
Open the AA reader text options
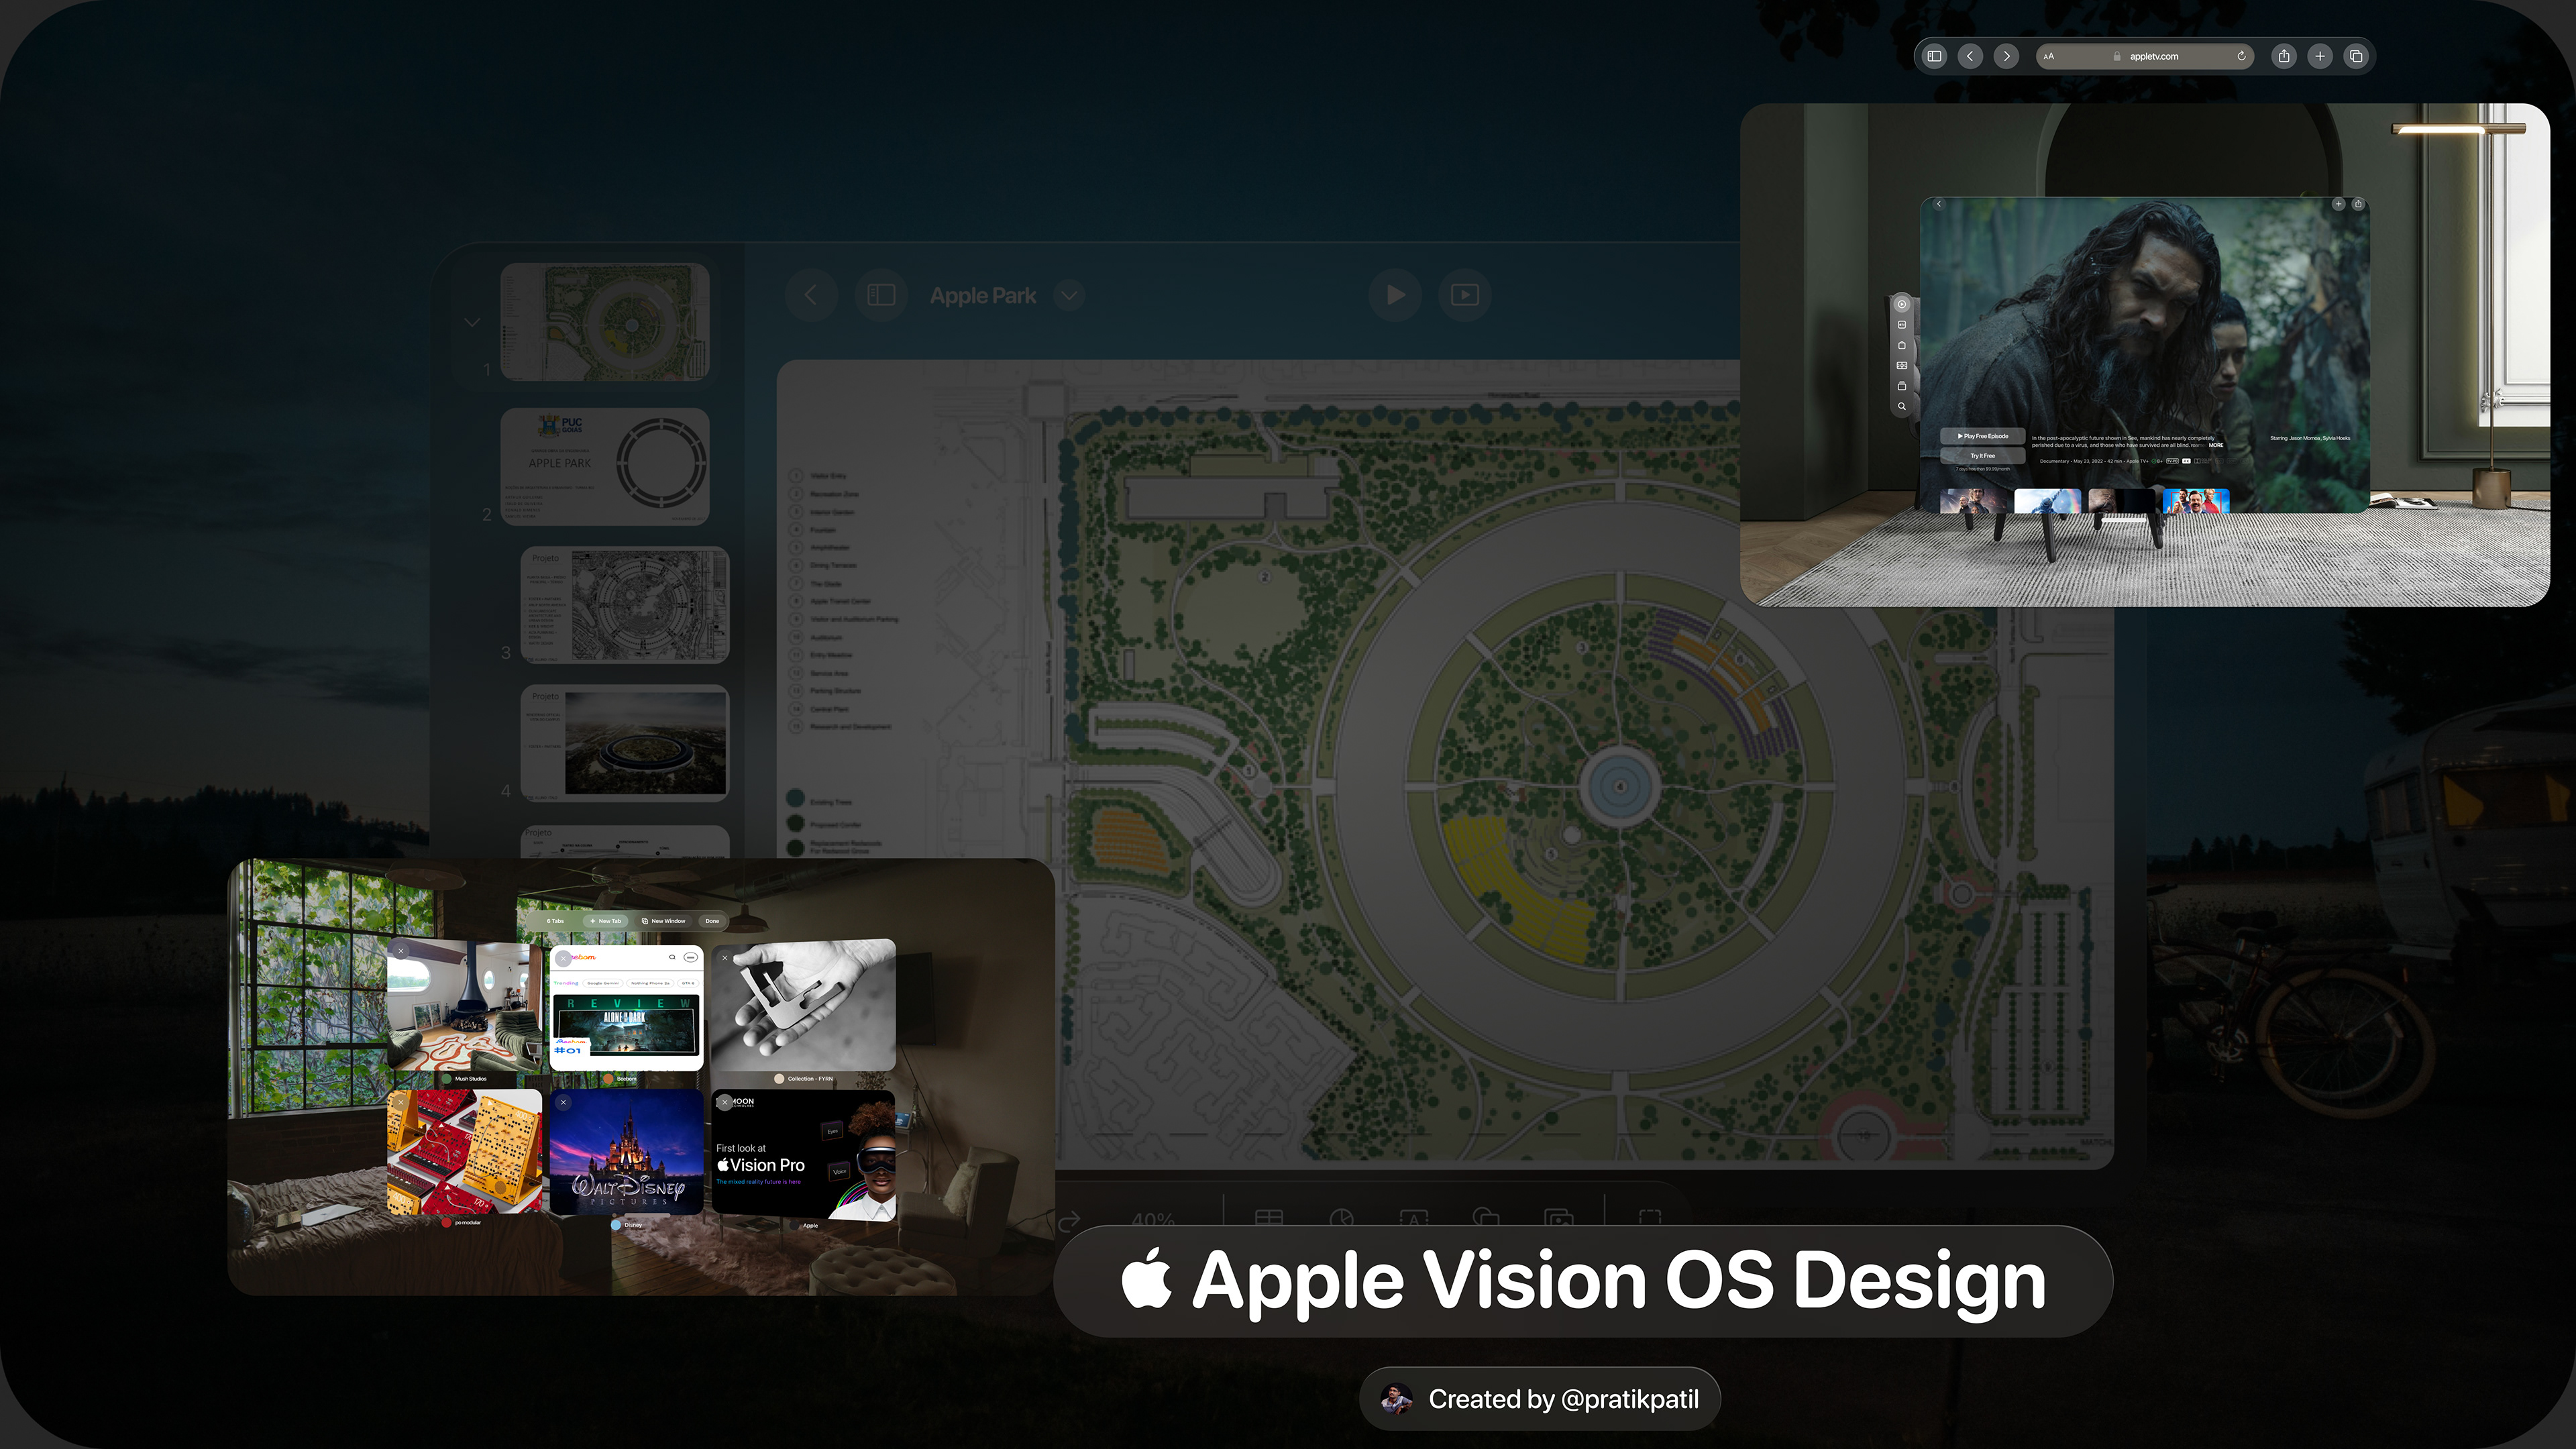[x=2049, y=56]
